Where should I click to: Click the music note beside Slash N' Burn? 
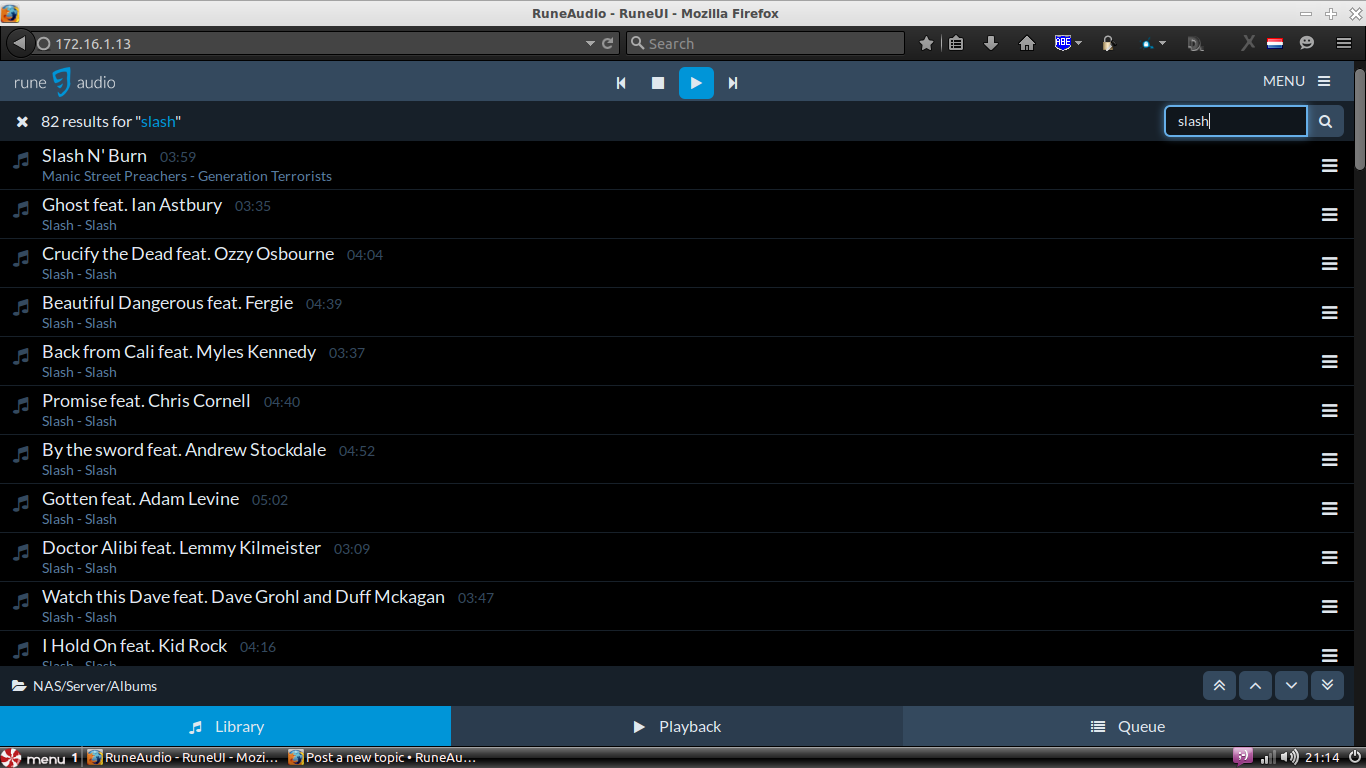click(21, 160)
